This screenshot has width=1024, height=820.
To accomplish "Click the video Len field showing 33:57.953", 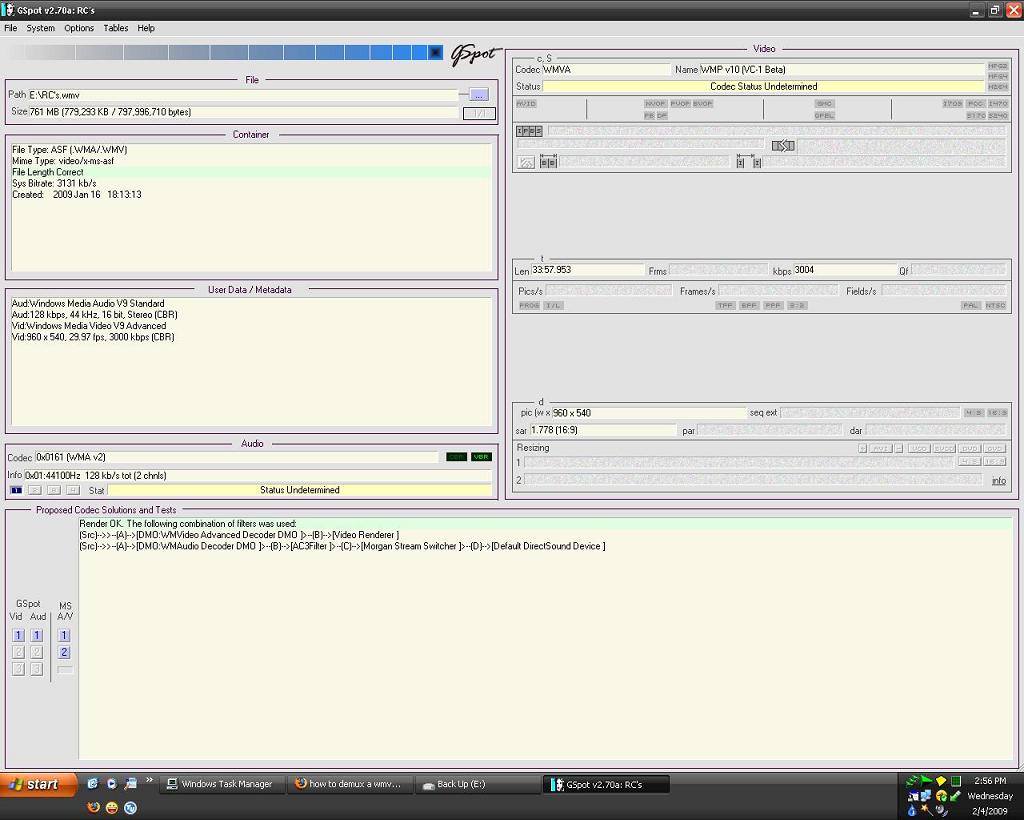I will [588, 270].
